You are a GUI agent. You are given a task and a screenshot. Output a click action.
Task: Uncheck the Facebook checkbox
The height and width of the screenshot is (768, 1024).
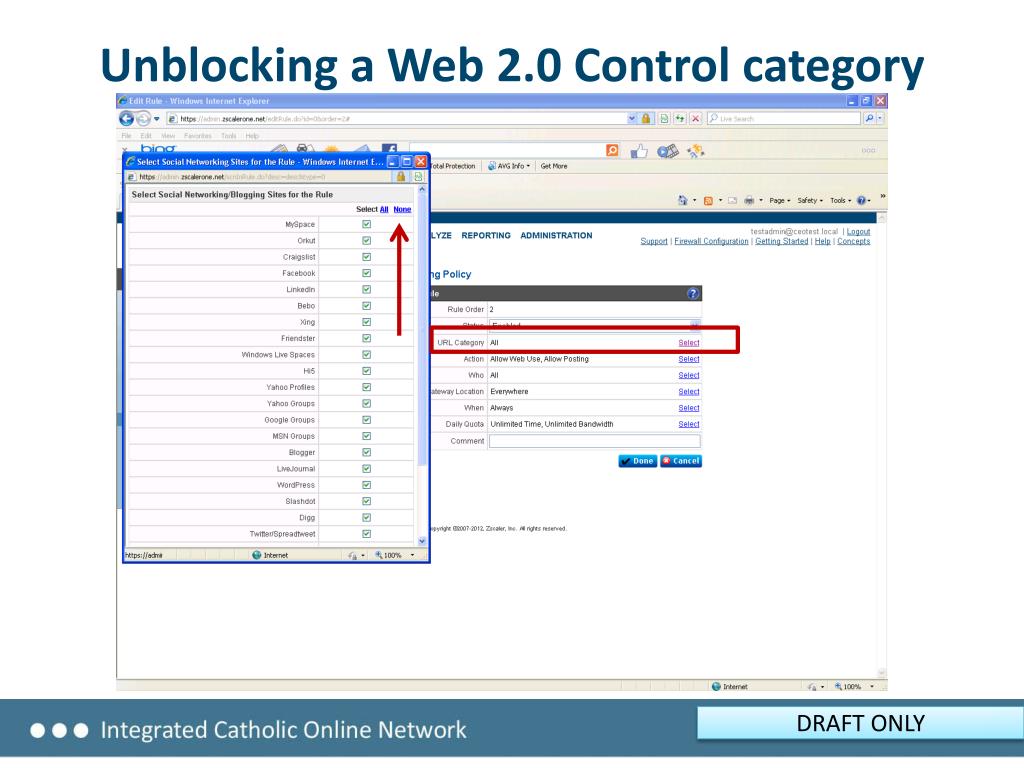[x=366, y=273]
